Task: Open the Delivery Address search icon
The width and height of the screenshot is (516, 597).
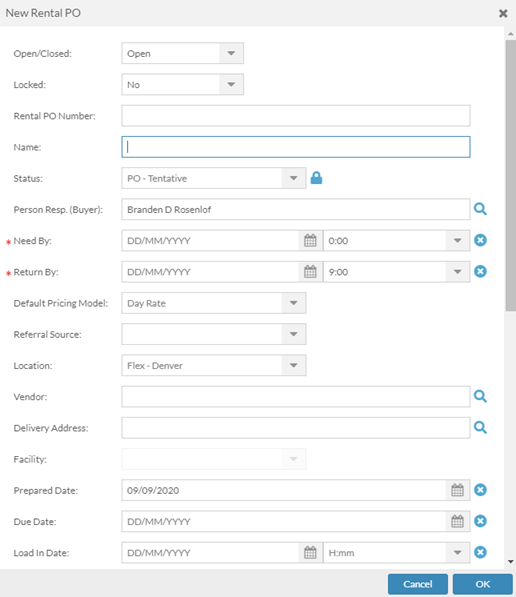Action: tap(480, 428)
